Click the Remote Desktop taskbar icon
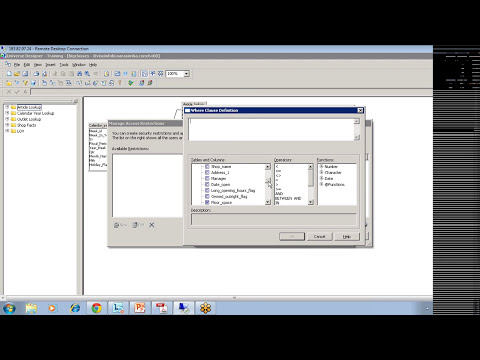The width and height of the screenshot is (480, 360). pyautogui.click(x=184, y=308)
